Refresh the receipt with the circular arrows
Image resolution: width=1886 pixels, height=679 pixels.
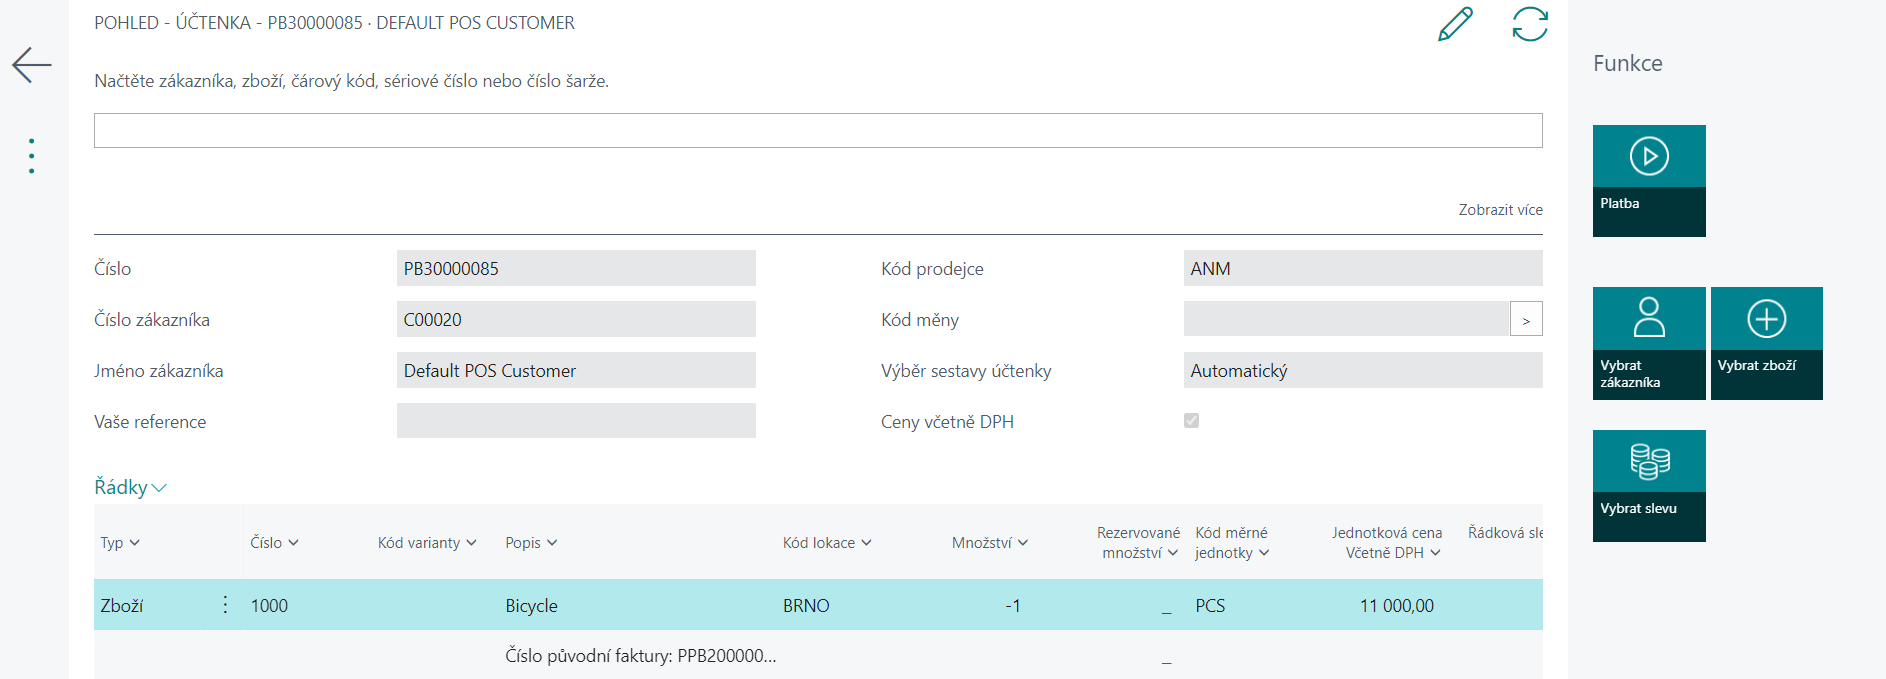(x=1530, y=24)
